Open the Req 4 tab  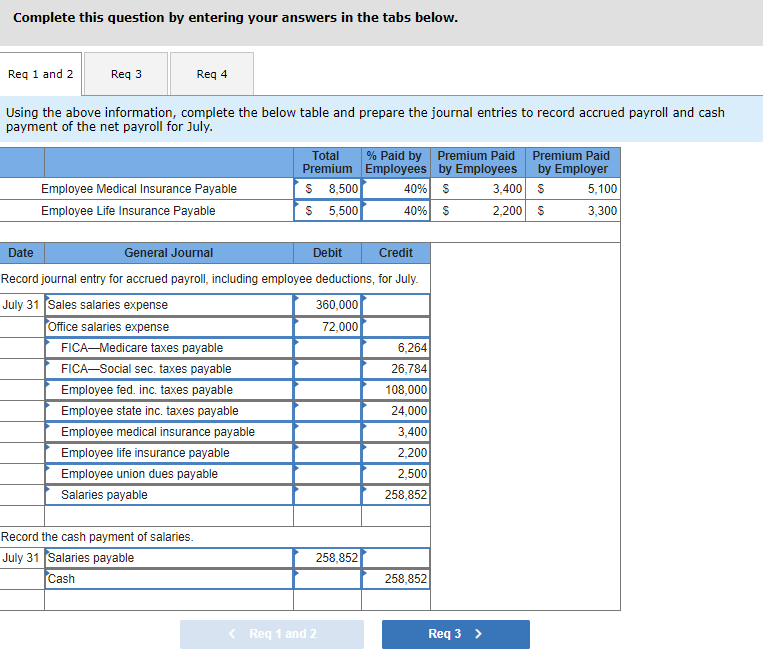point(212,74)
